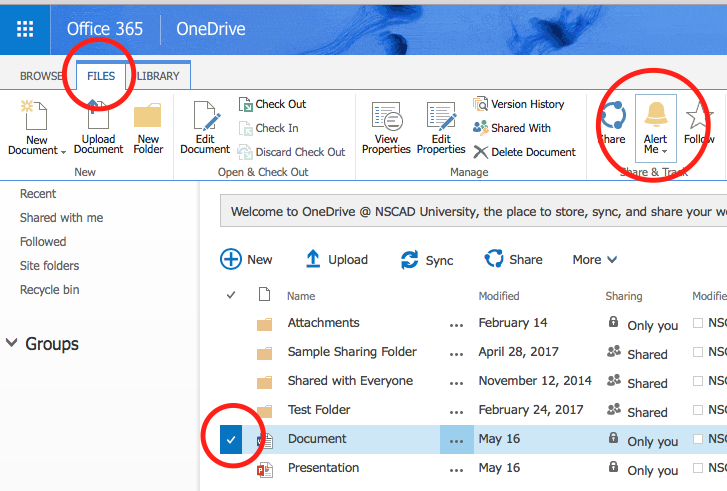Click the New Folder ribbon icon

point(147,115)
